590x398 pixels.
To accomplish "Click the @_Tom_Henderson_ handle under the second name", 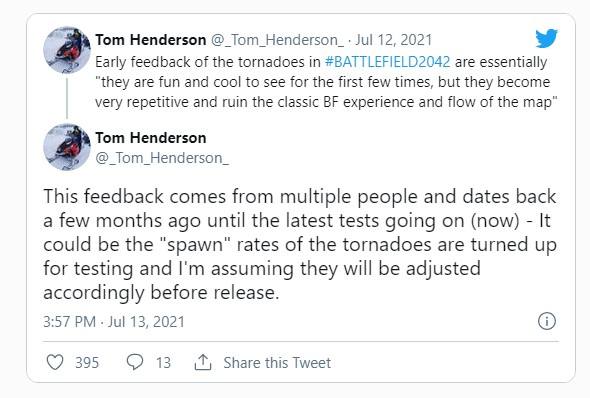I will [x=162, y=158].
